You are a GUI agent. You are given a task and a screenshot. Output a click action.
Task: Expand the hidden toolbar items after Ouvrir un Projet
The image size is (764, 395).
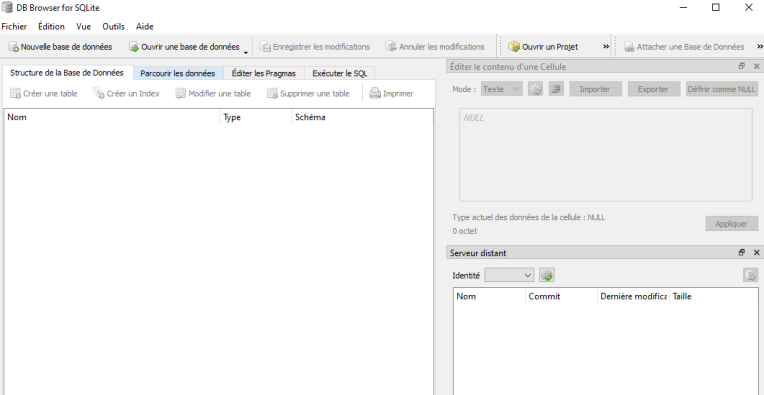pos(606,47)
